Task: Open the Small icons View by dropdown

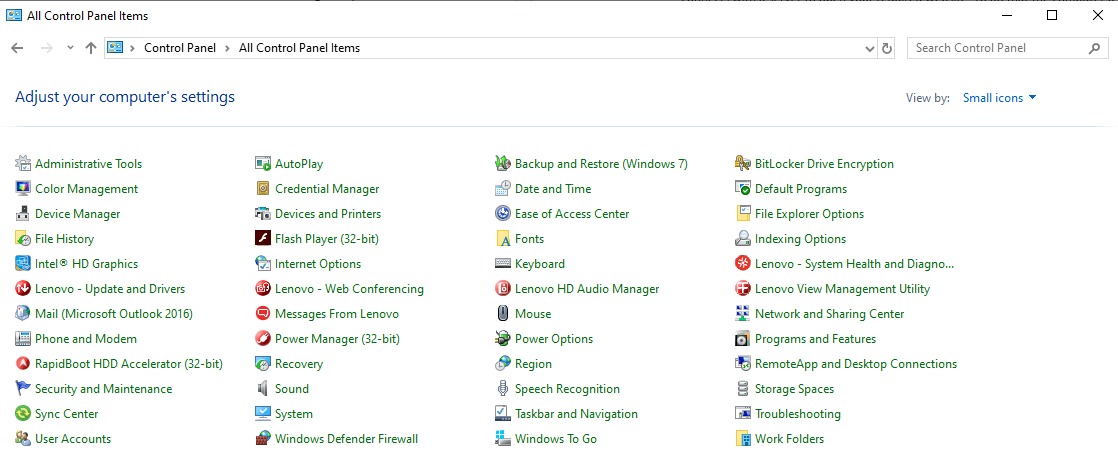Action: pos(999,98)
